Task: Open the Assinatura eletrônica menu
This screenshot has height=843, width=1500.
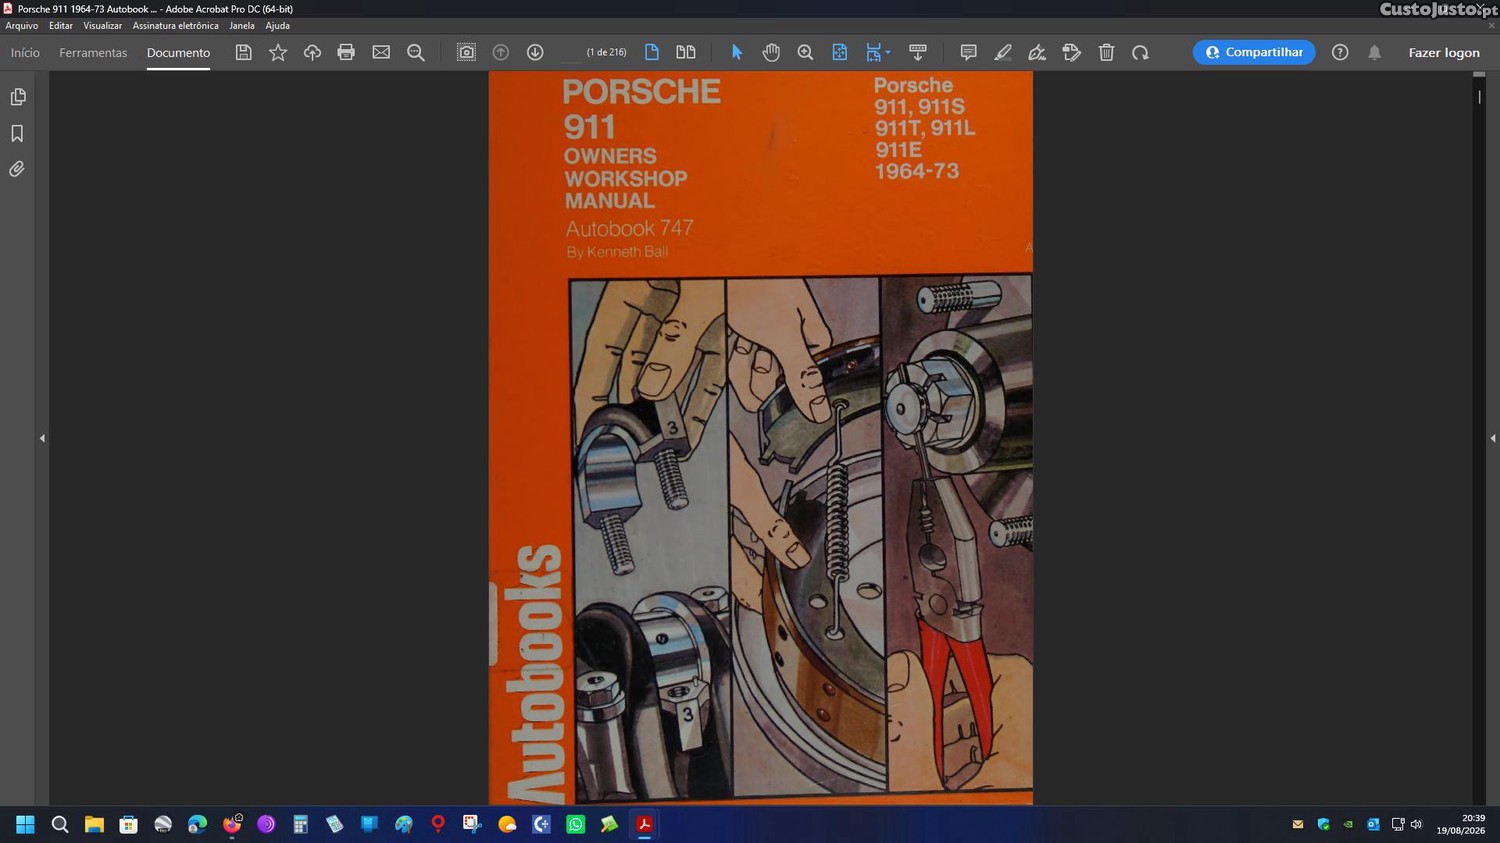Action: [x=175, y=26]
